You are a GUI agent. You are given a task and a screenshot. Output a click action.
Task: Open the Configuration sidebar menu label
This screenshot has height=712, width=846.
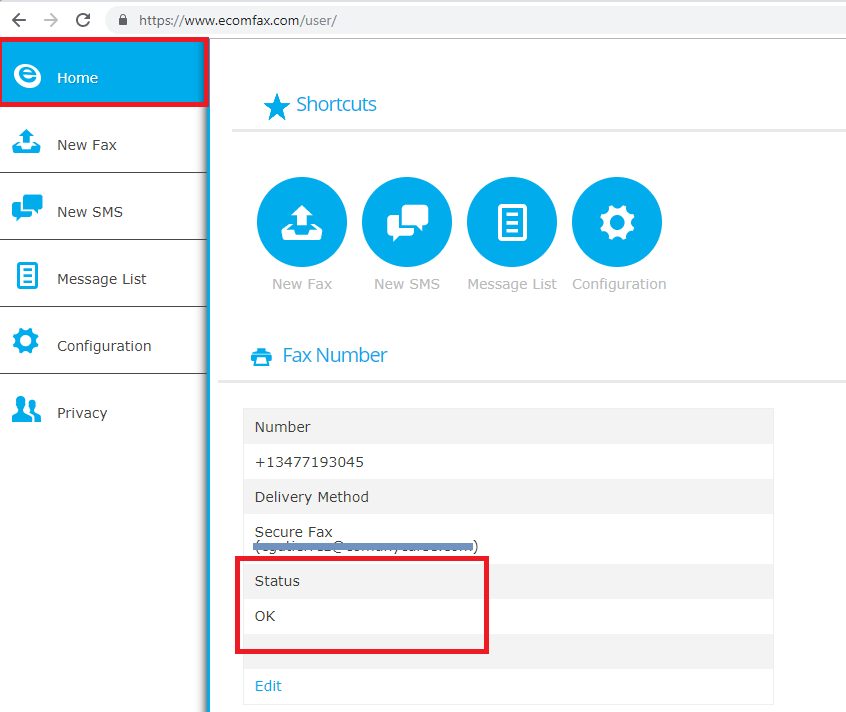104,346
